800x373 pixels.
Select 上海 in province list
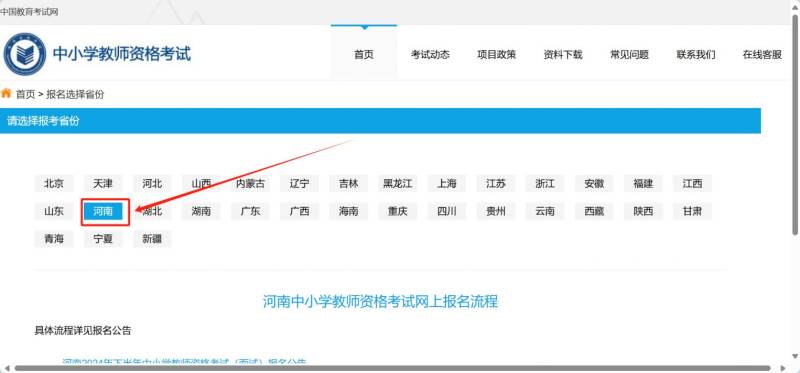coord(446,184)
